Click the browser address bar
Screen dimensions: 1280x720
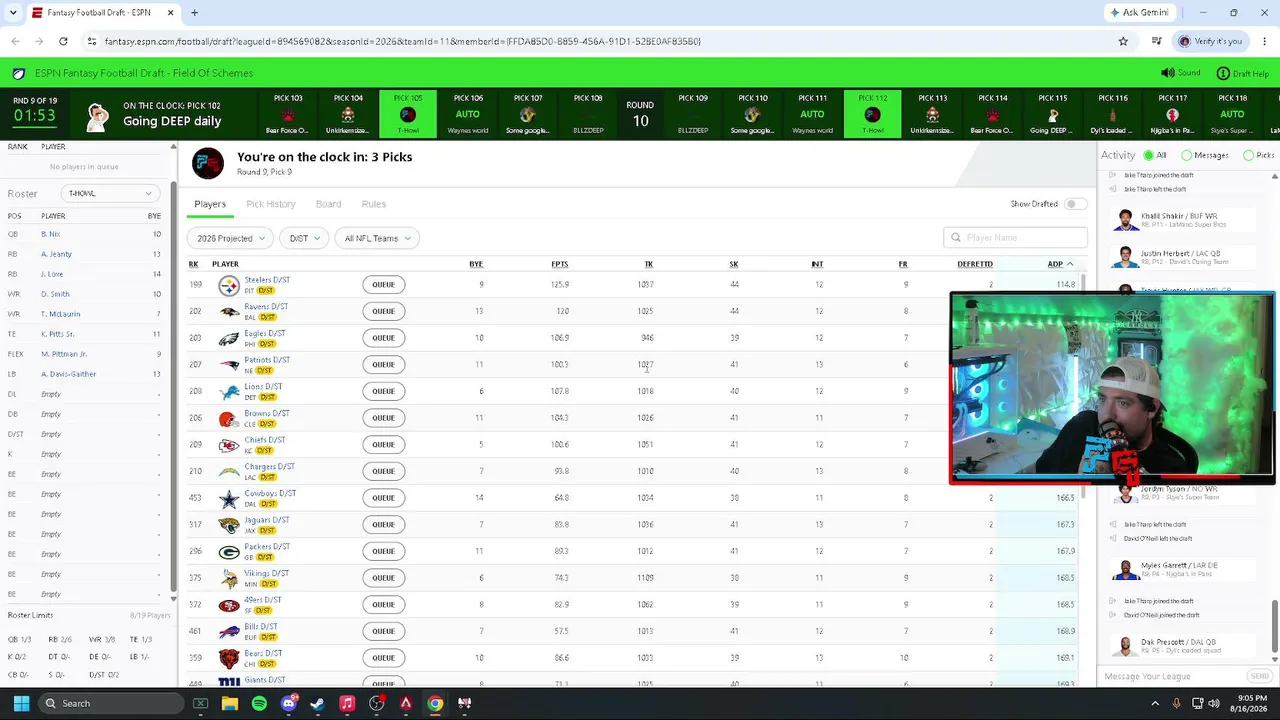tap(601, 41)
